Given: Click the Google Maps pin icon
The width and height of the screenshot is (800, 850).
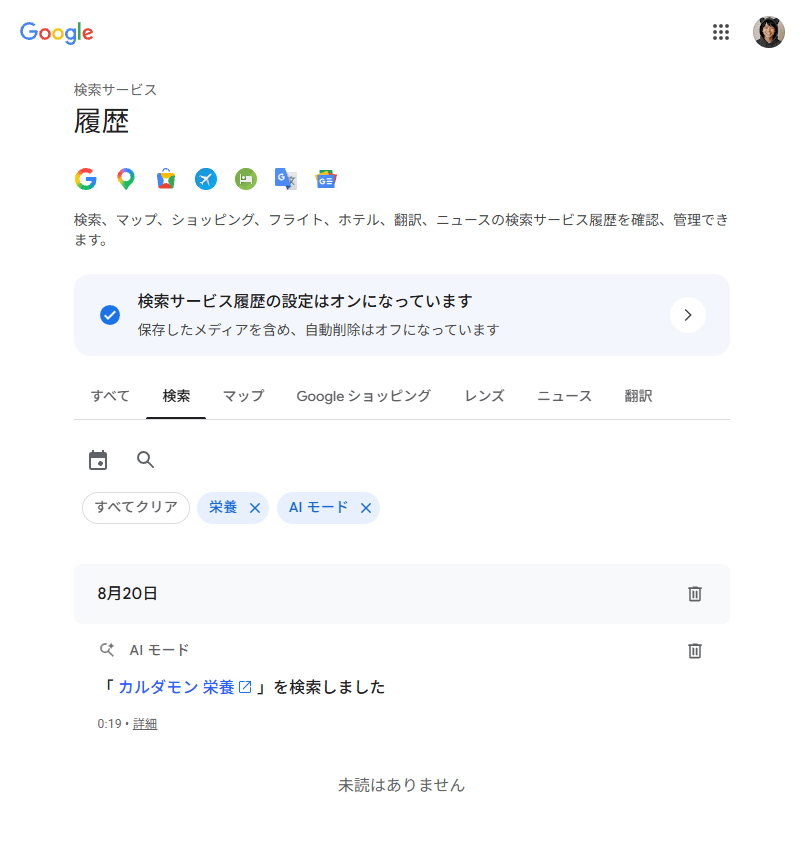Looking at the screenshot, I should click(126, 179).
